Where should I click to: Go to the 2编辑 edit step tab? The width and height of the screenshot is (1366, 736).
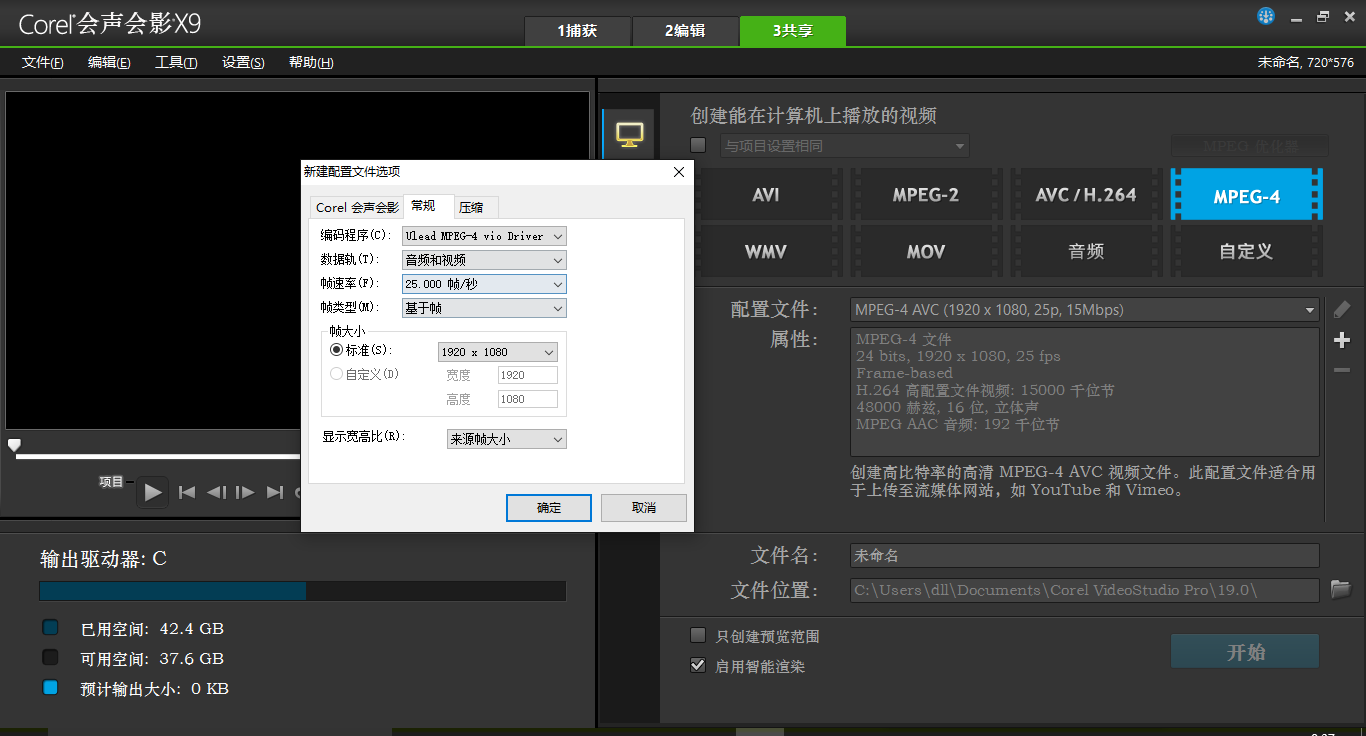685,31
